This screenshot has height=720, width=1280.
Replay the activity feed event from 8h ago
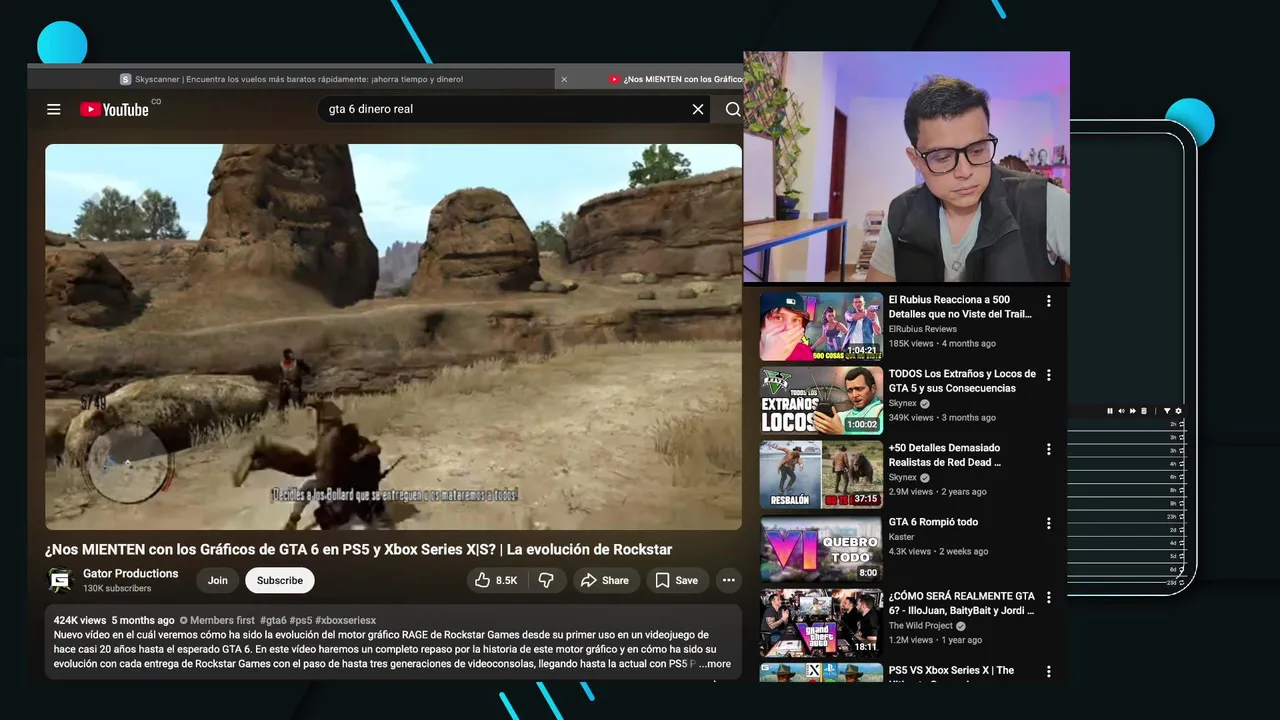(x=1182, y=490)
